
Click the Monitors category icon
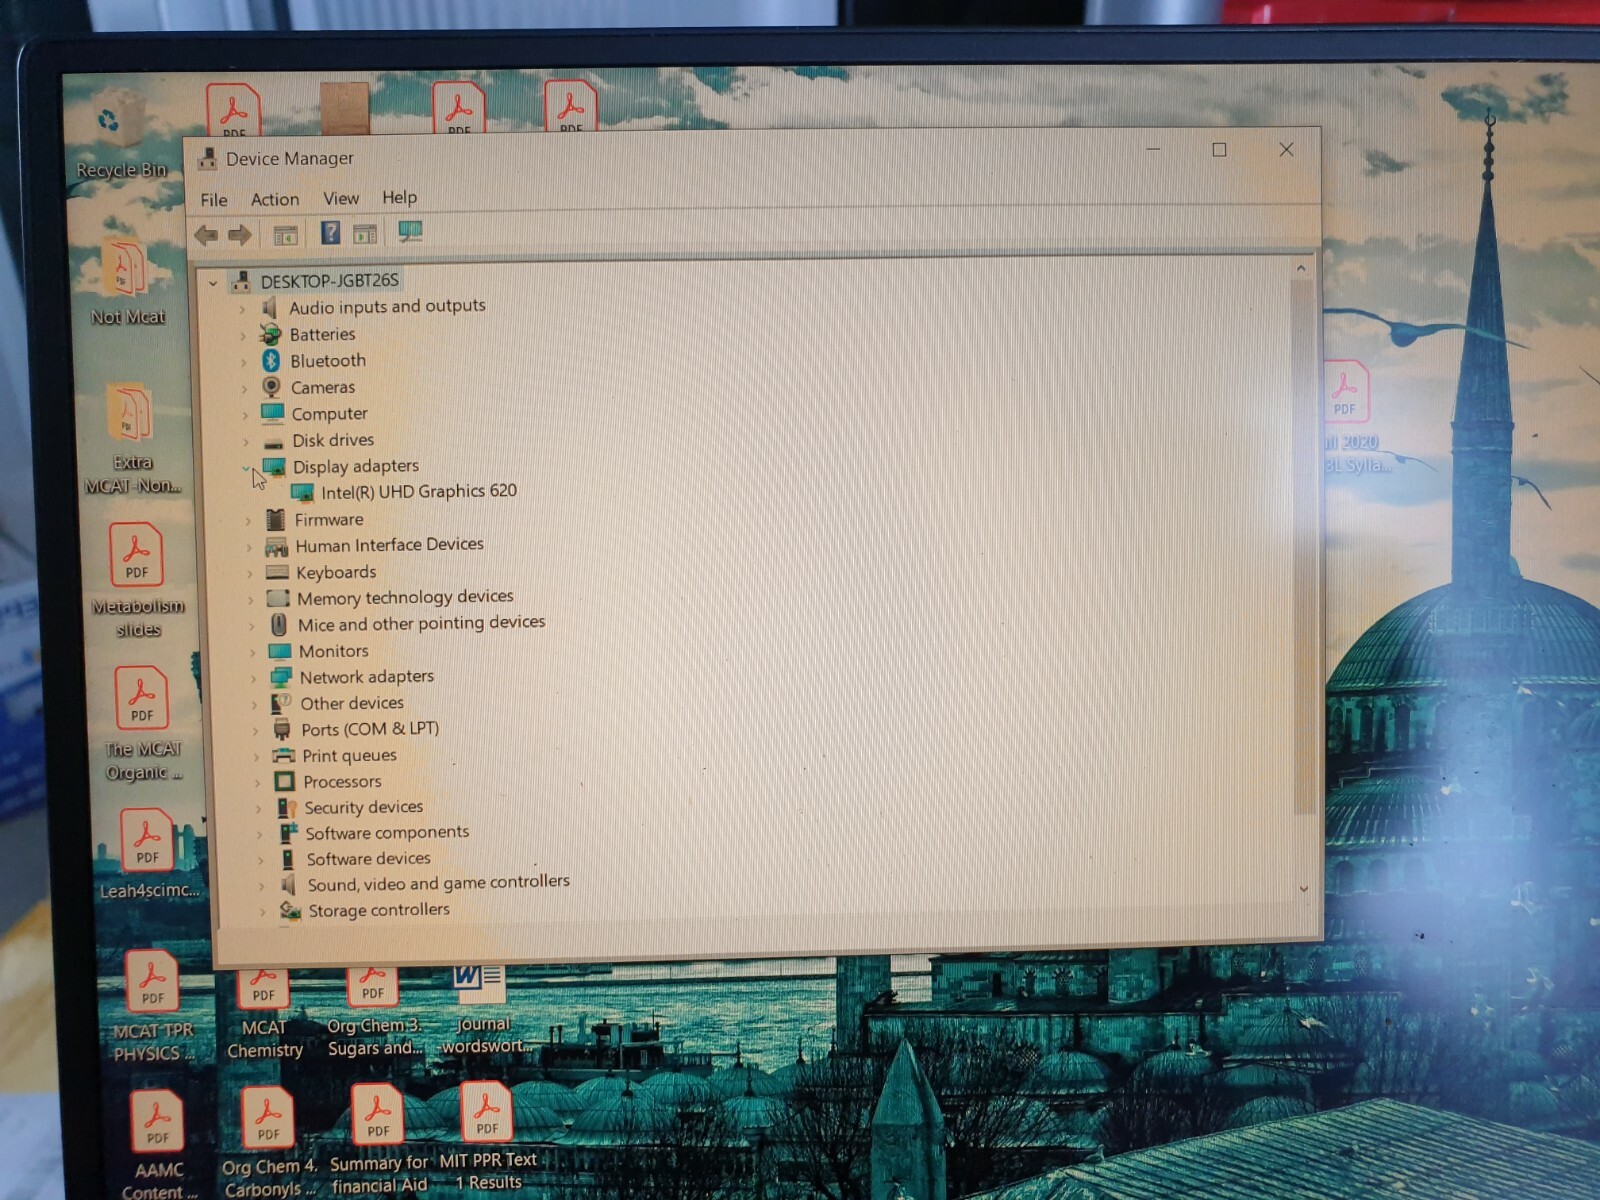pos(279,650)
